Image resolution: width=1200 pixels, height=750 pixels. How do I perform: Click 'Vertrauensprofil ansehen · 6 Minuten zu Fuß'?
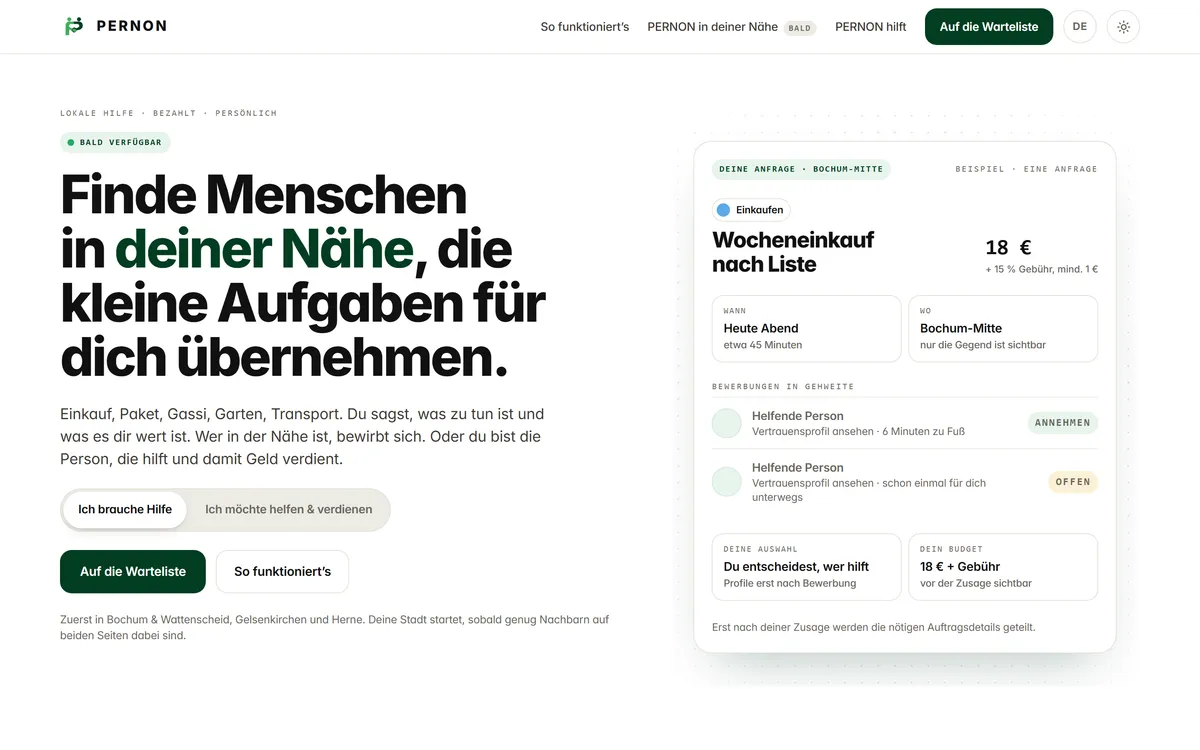pyautogui.click(x=858, y=432)
